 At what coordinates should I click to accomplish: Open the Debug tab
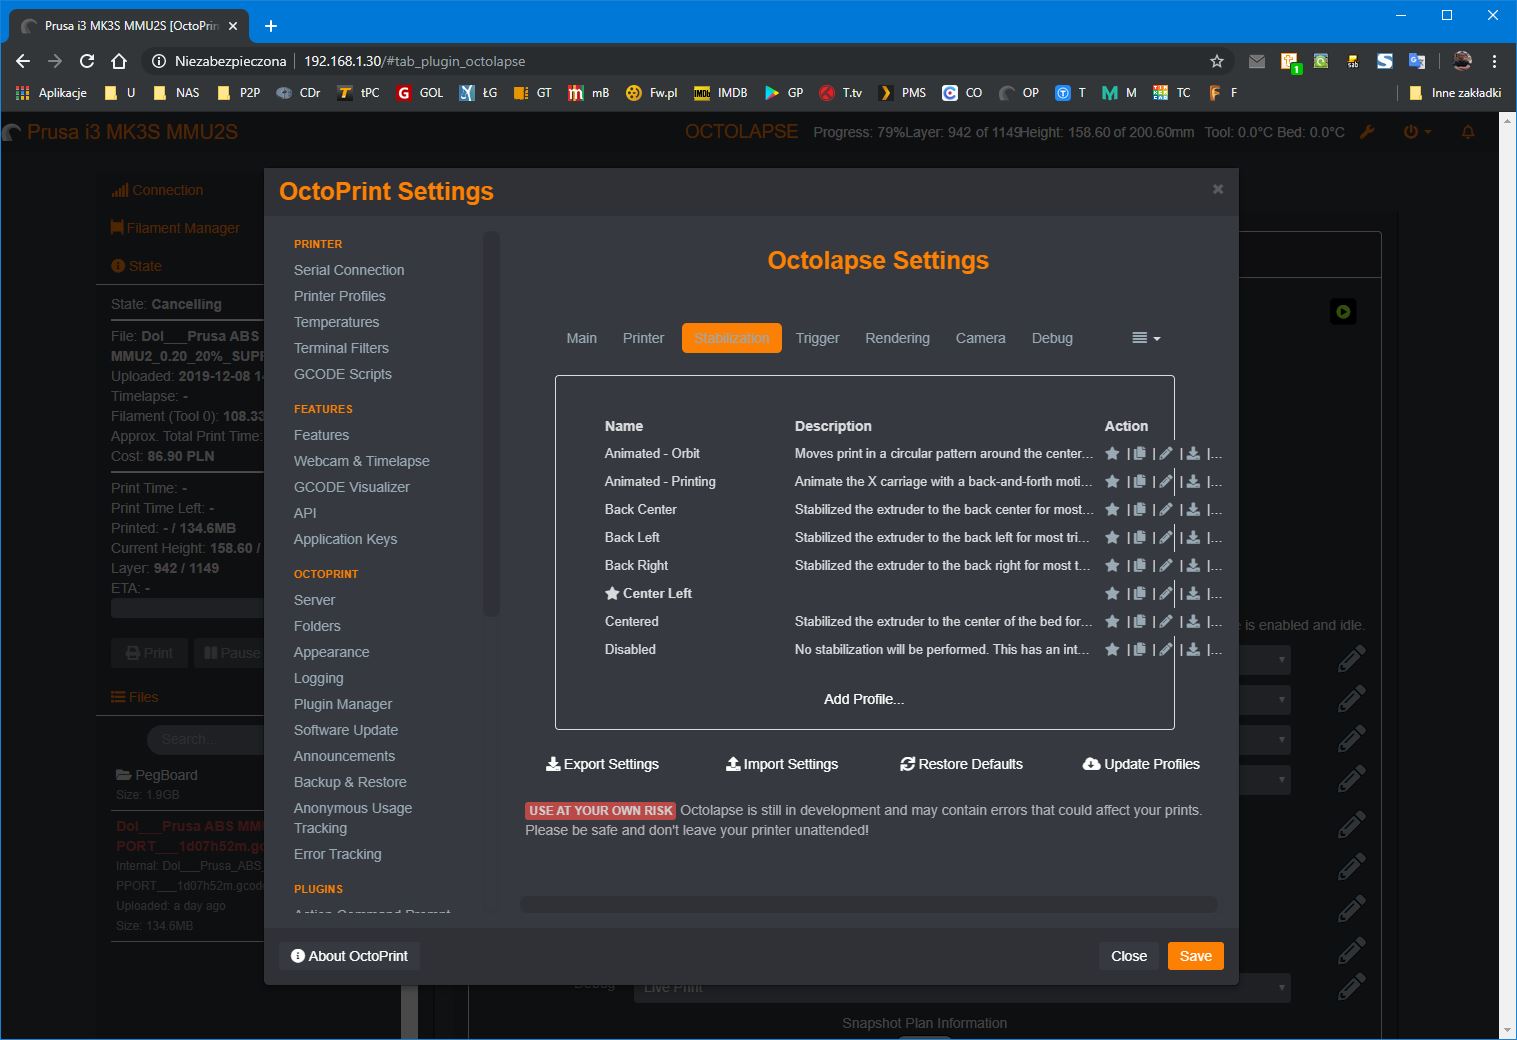[x=1052, y=338]
